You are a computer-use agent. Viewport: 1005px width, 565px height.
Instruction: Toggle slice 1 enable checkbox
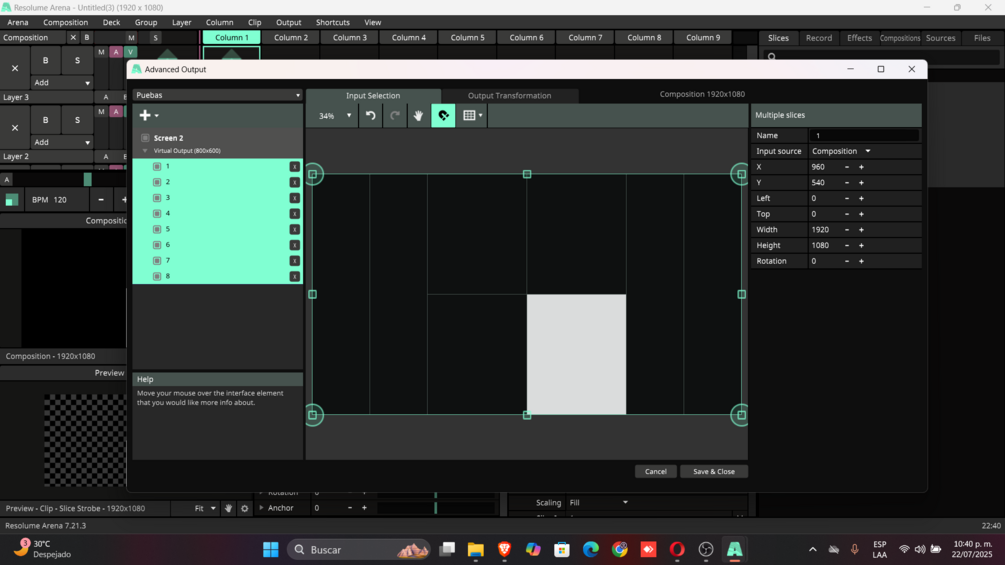(157, 167)
